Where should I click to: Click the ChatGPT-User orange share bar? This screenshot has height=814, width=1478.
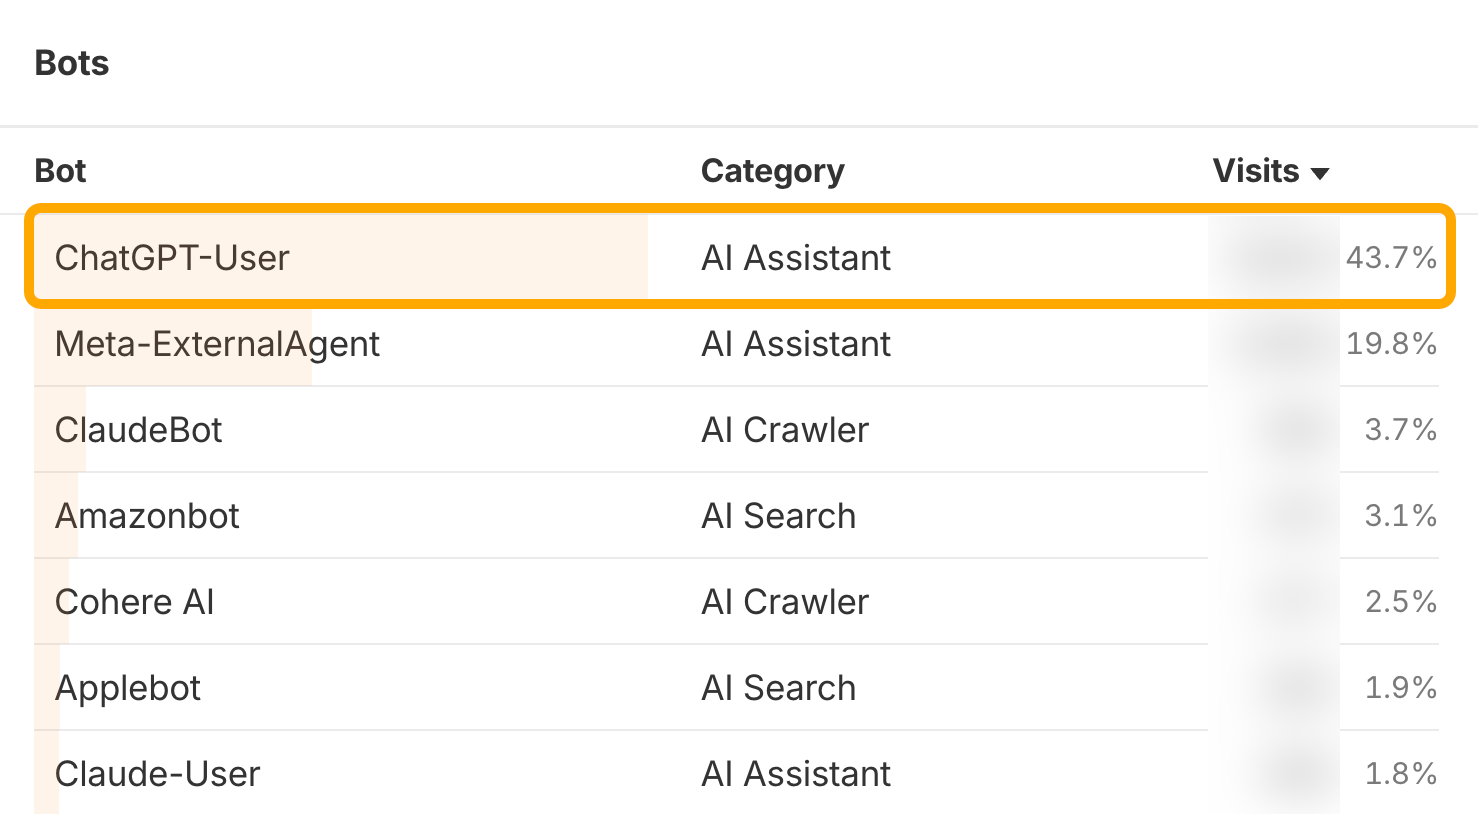(341, 256)
